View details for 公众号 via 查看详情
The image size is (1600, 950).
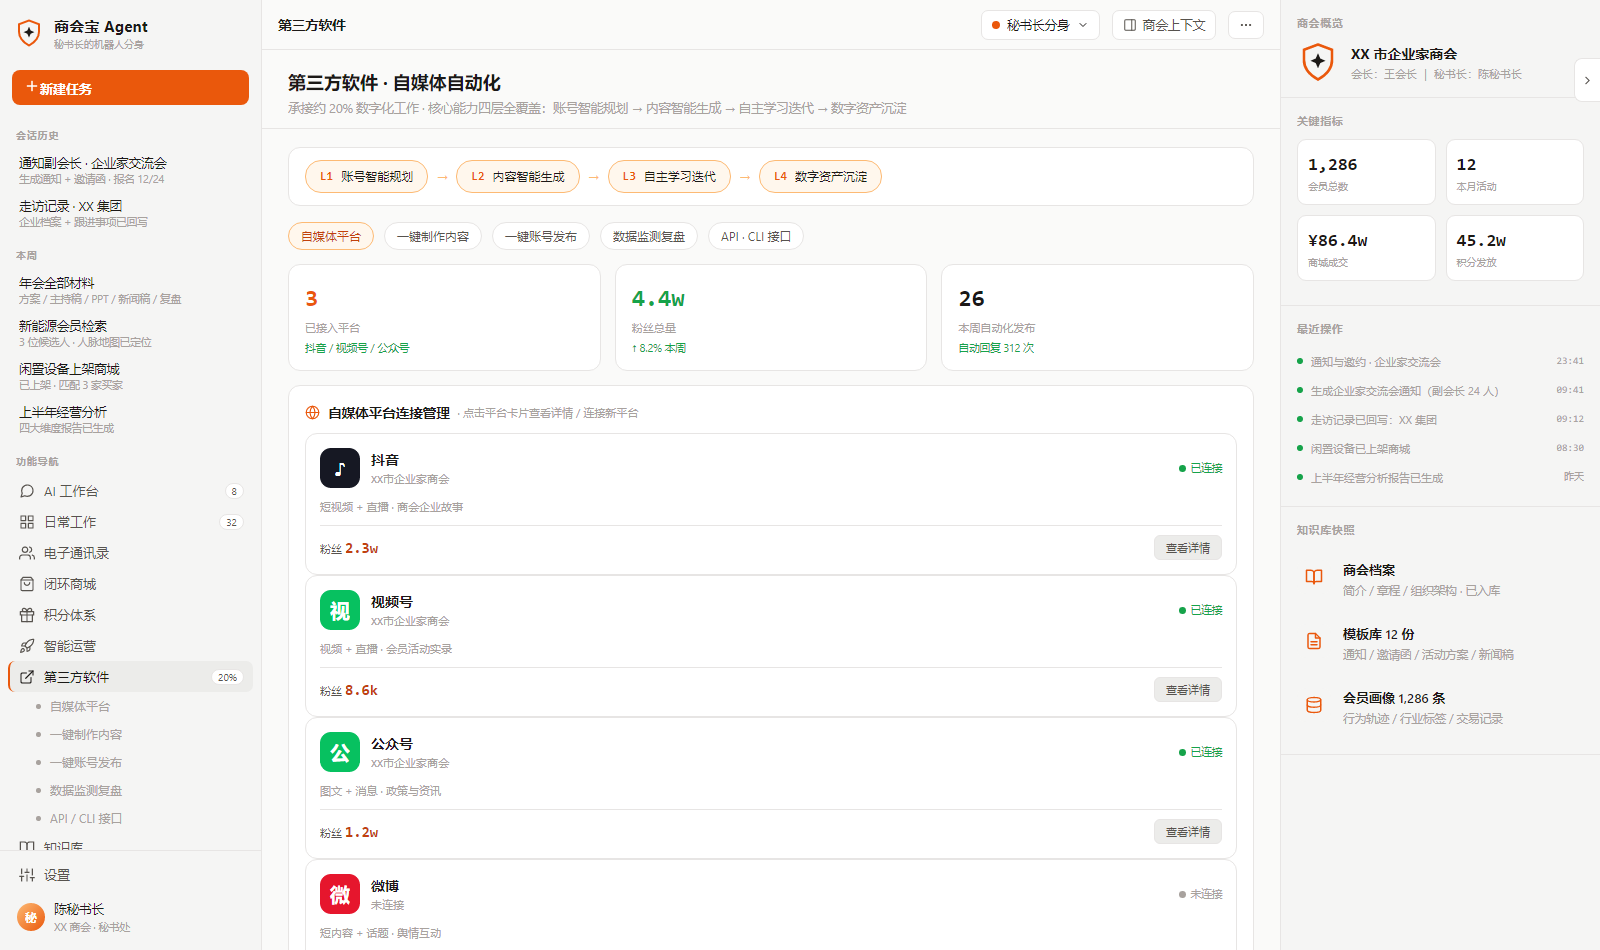[x=1188, y=832]
